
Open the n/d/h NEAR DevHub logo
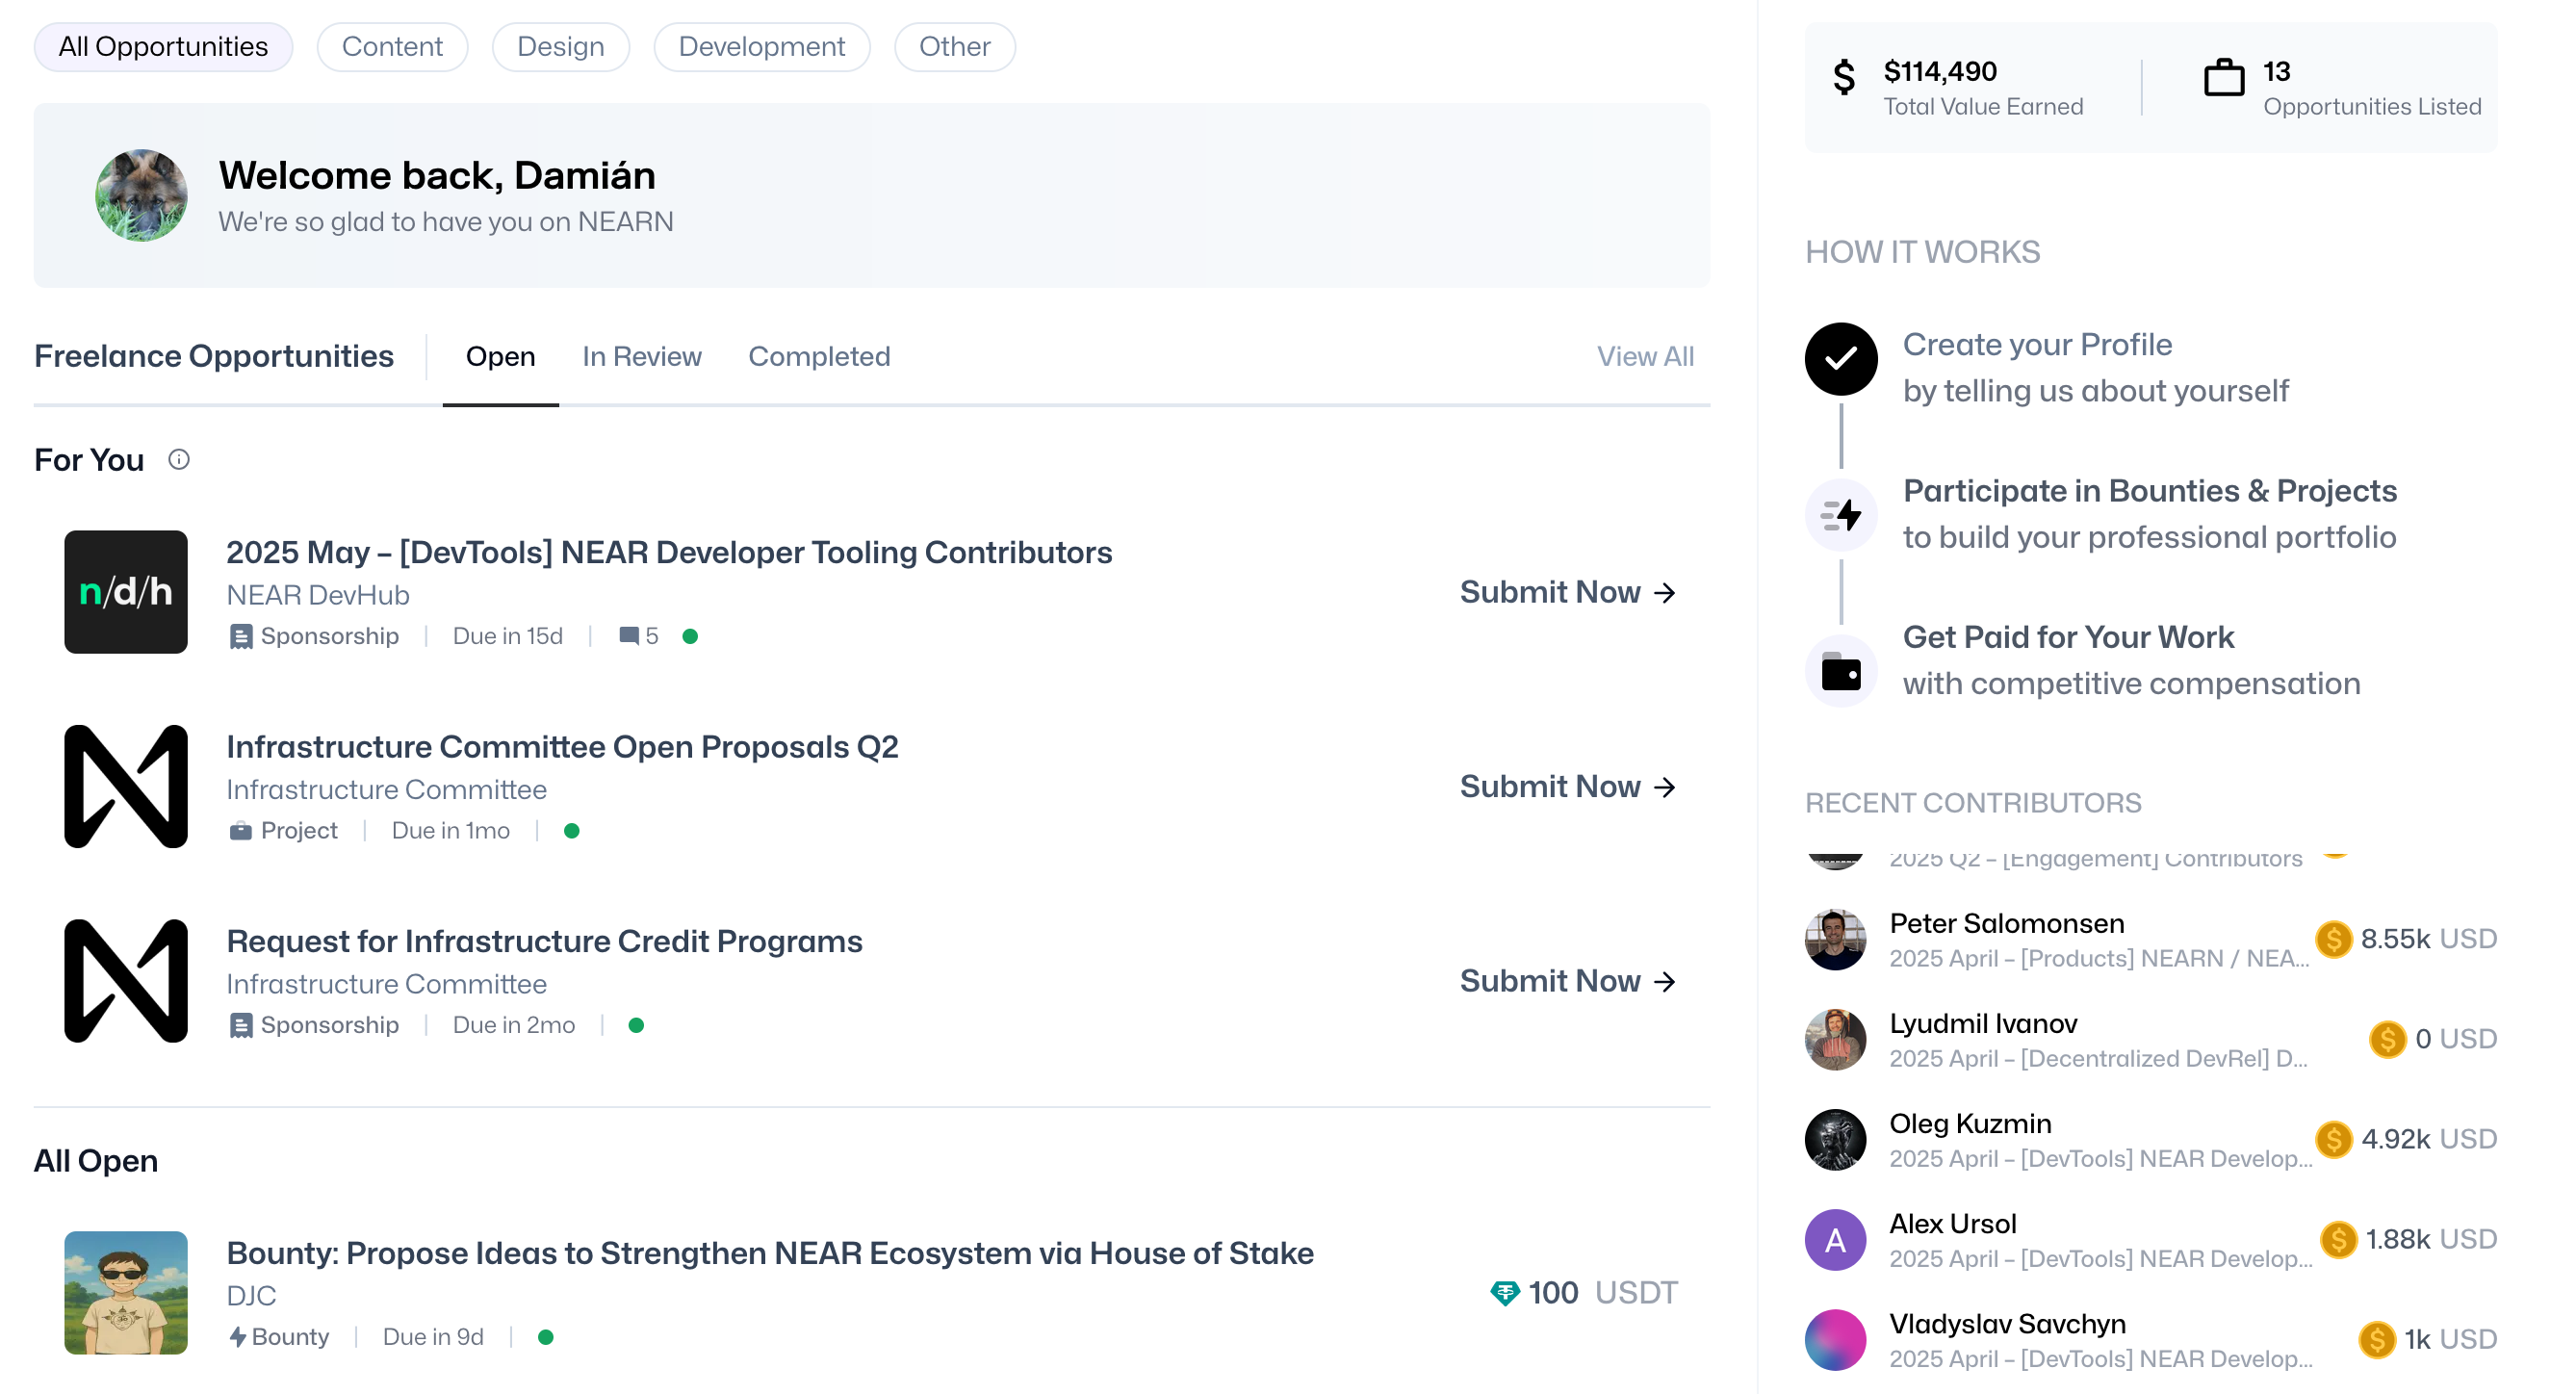126,592
